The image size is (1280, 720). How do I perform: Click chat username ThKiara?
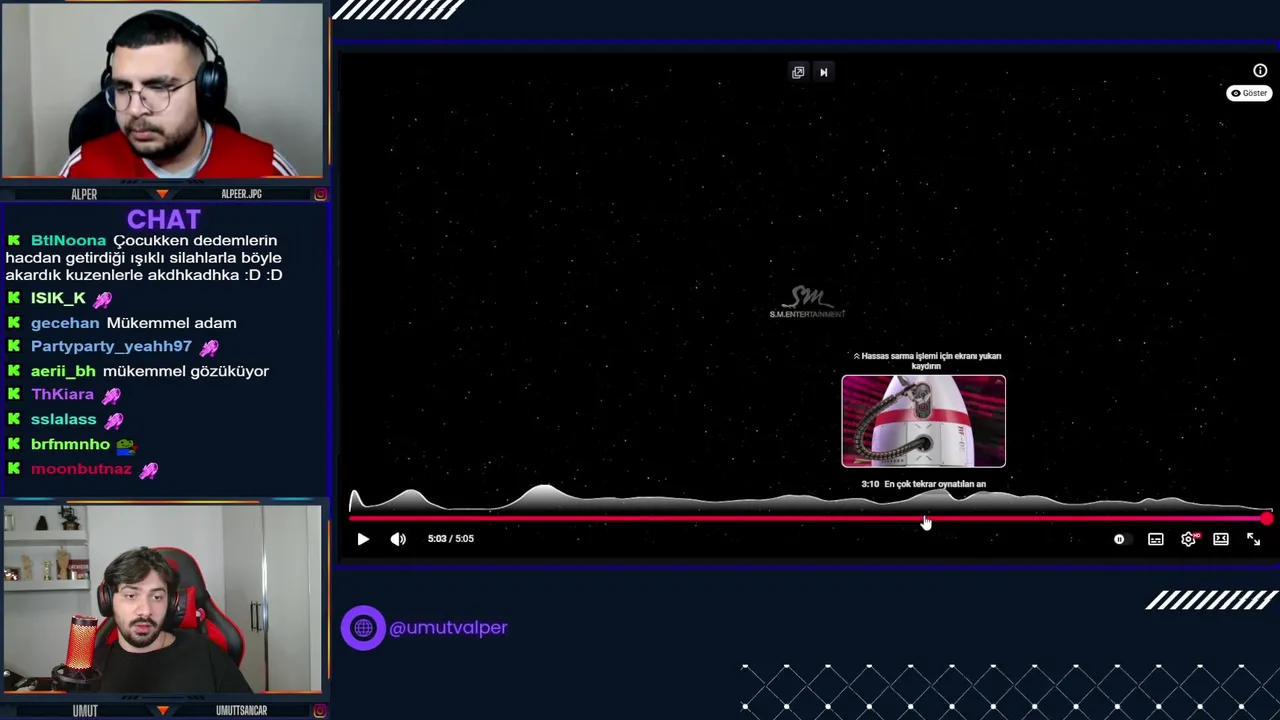point(62,395)
